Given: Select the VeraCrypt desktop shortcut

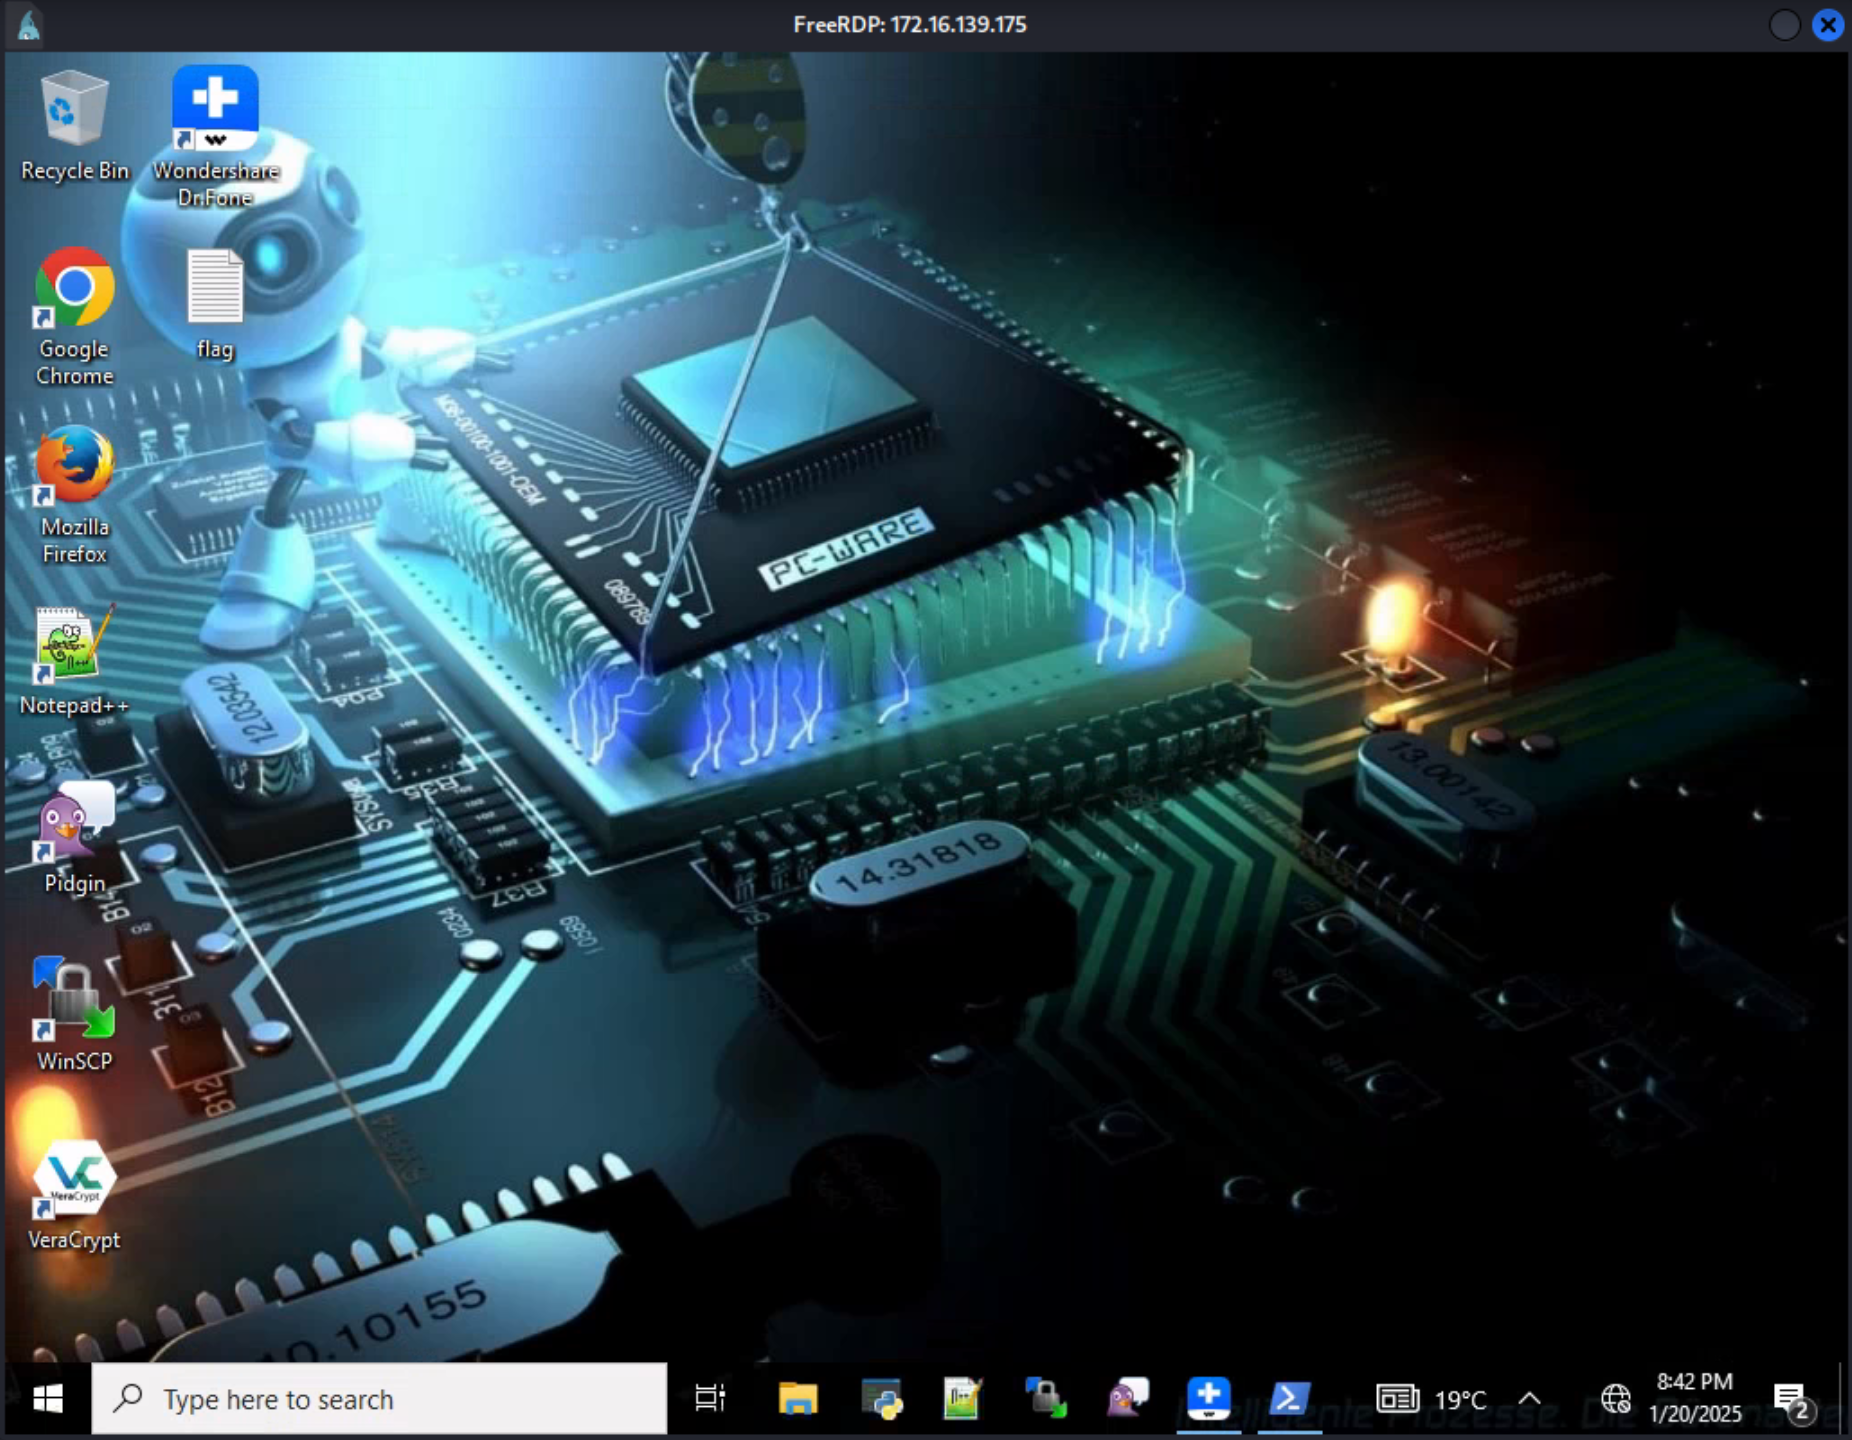Looking at the screenshot, I should click(x=75, y=1194).
